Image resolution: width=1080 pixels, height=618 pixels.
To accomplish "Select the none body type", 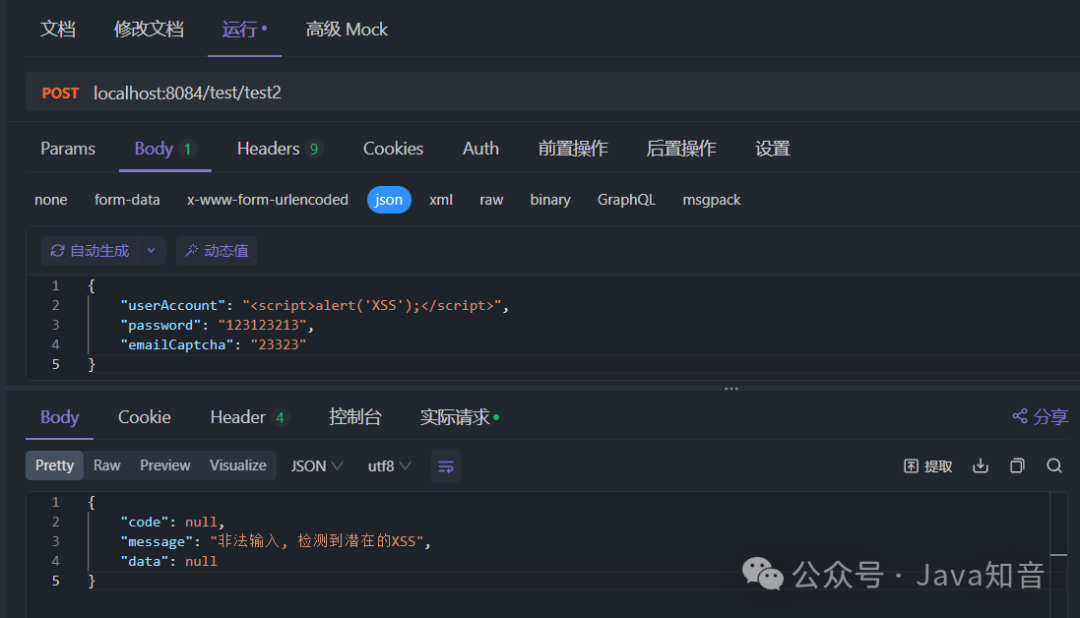I will point(51,200).
